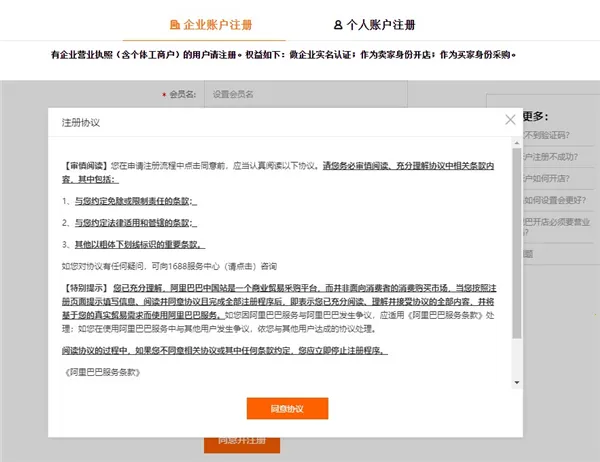Click the 同意并注册 button behind the dialog
Screen dimensions: 600x462
click(235, 441)
